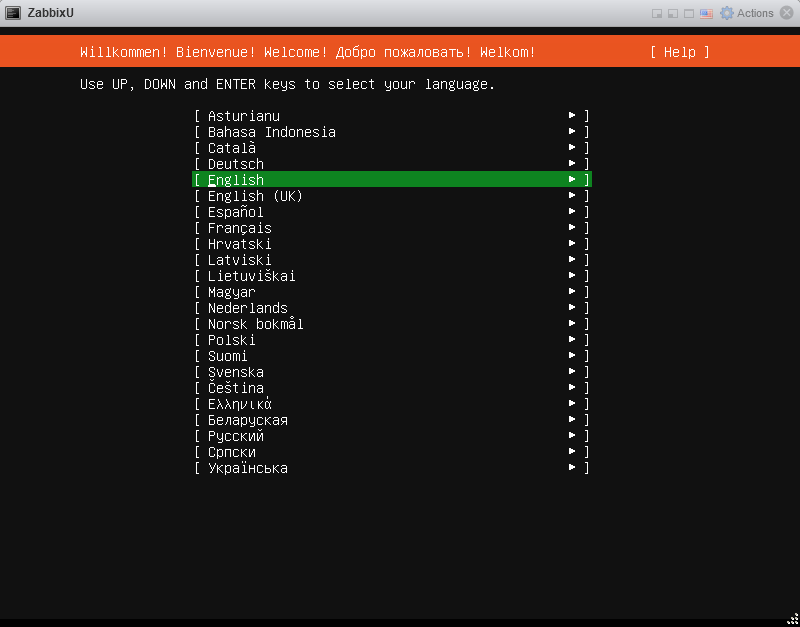Select Polski language
800x627 pixels.
tap(392, 340)
